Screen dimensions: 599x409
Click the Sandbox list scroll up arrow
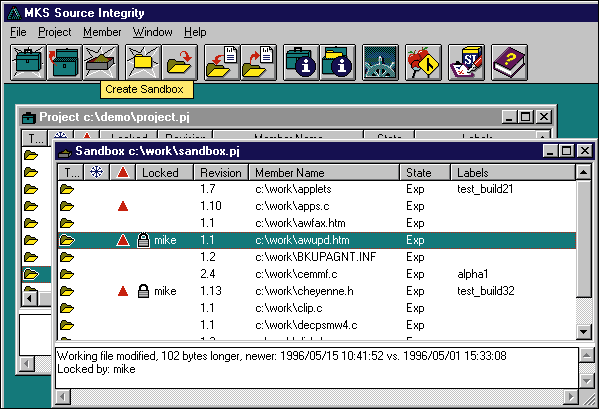click(x=583, y=173)
